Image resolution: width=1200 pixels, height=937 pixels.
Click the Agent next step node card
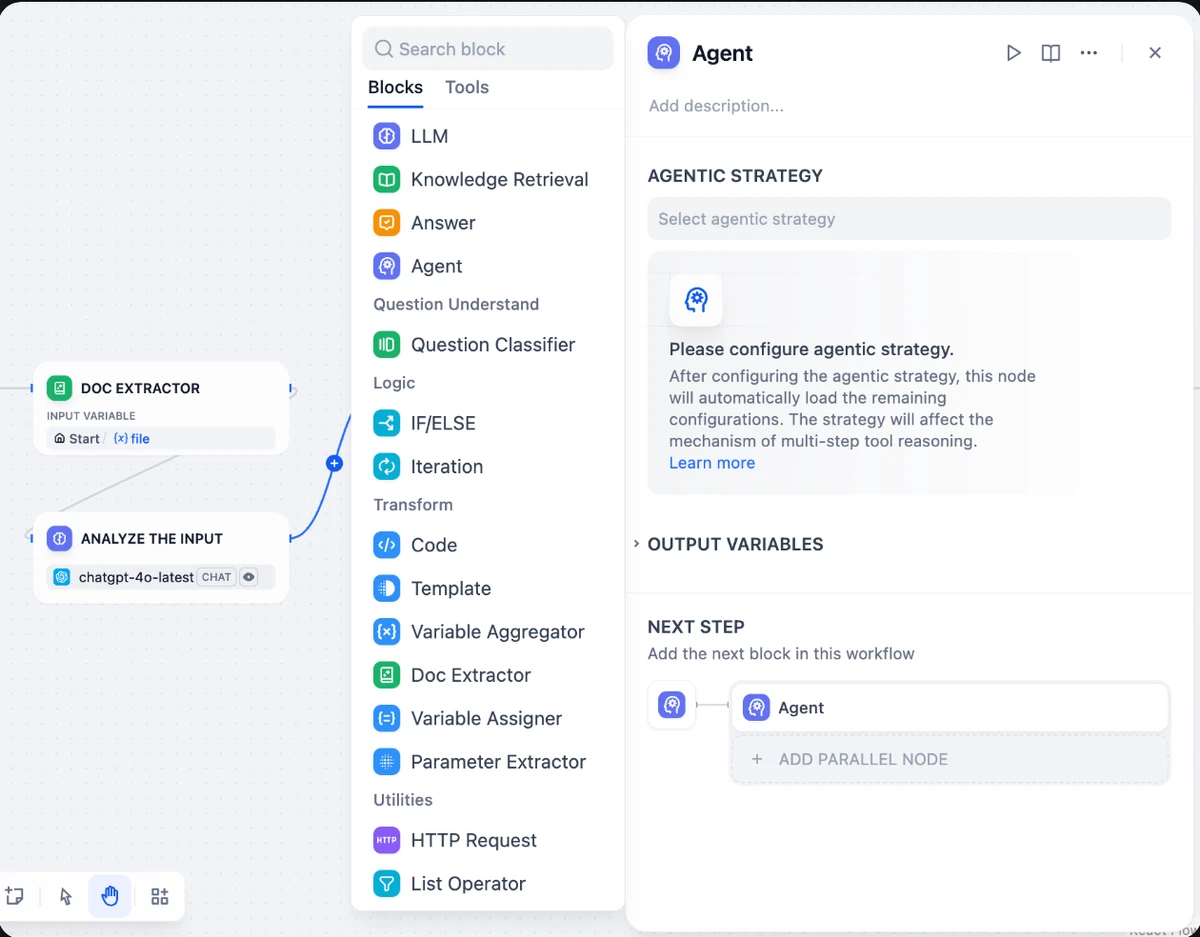click(950, 708)
